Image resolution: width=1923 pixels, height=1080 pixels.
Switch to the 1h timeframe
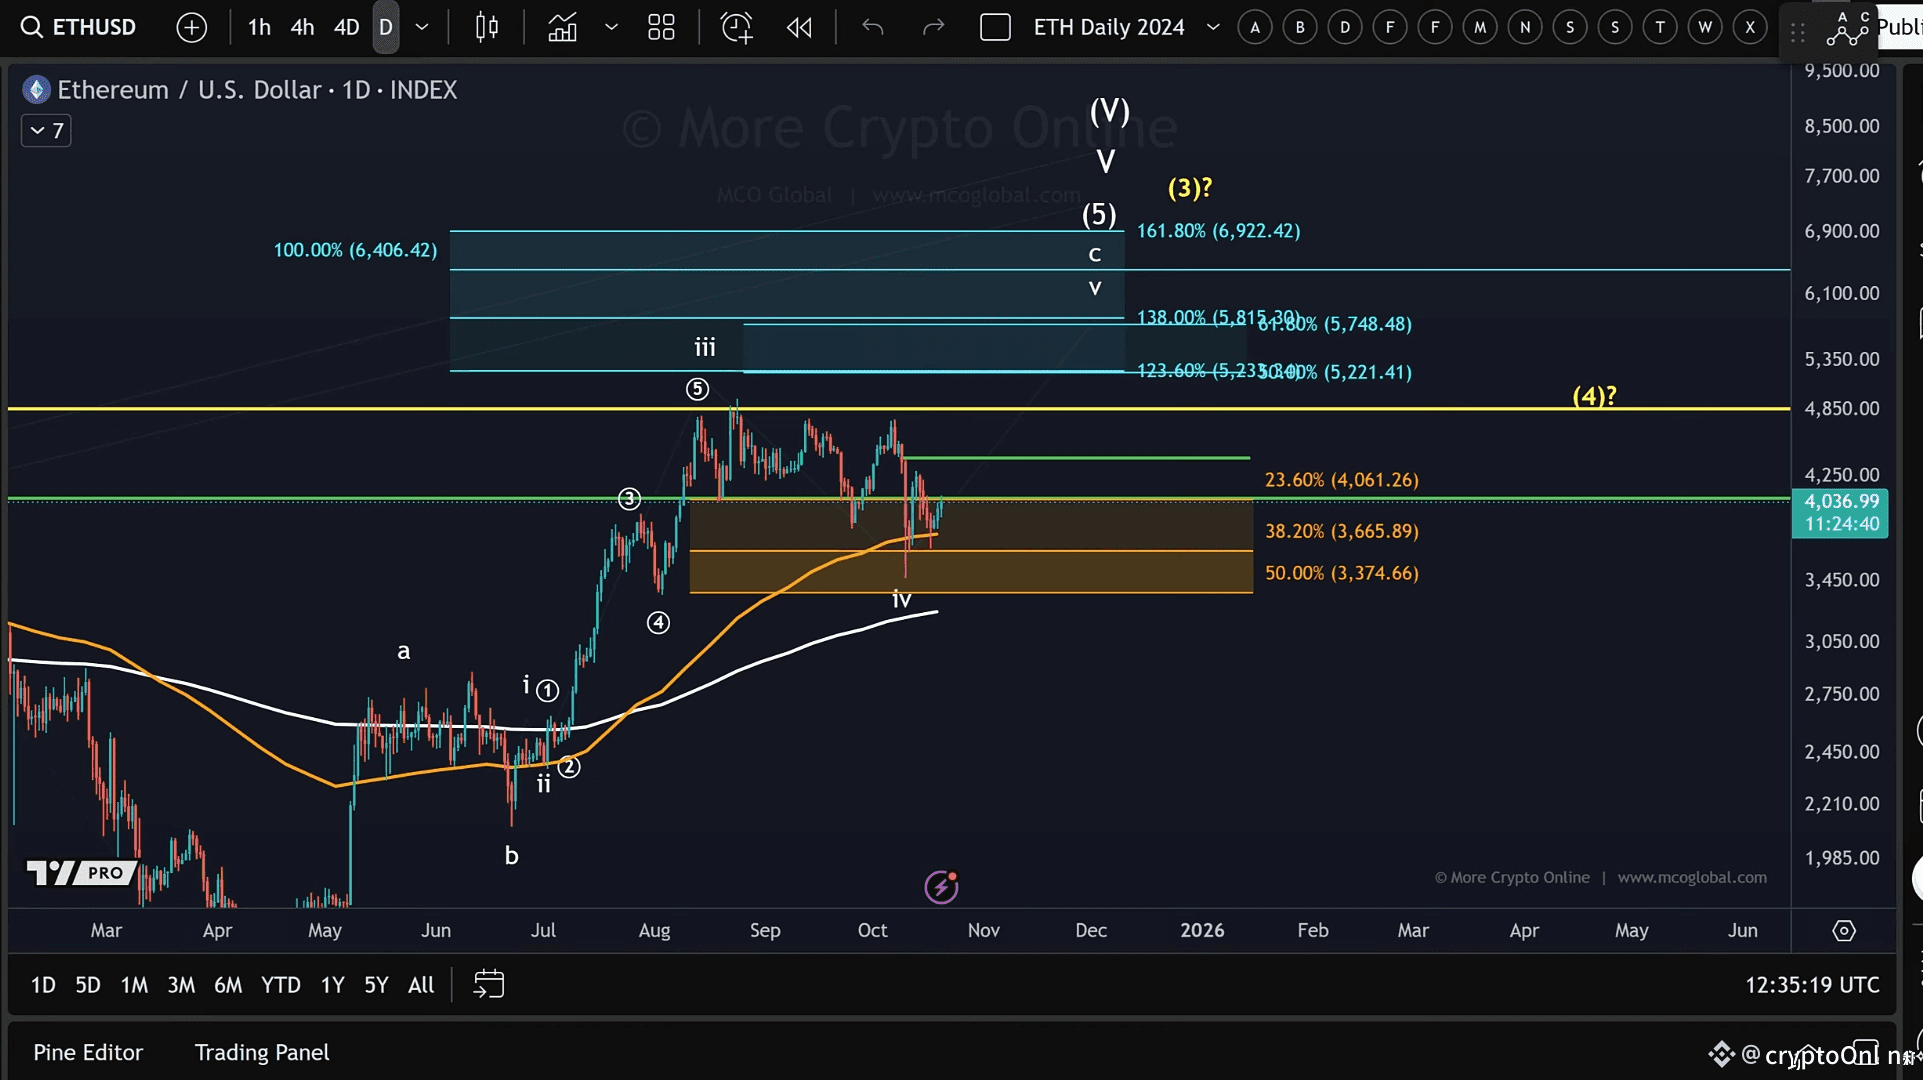tap(259, 27)
